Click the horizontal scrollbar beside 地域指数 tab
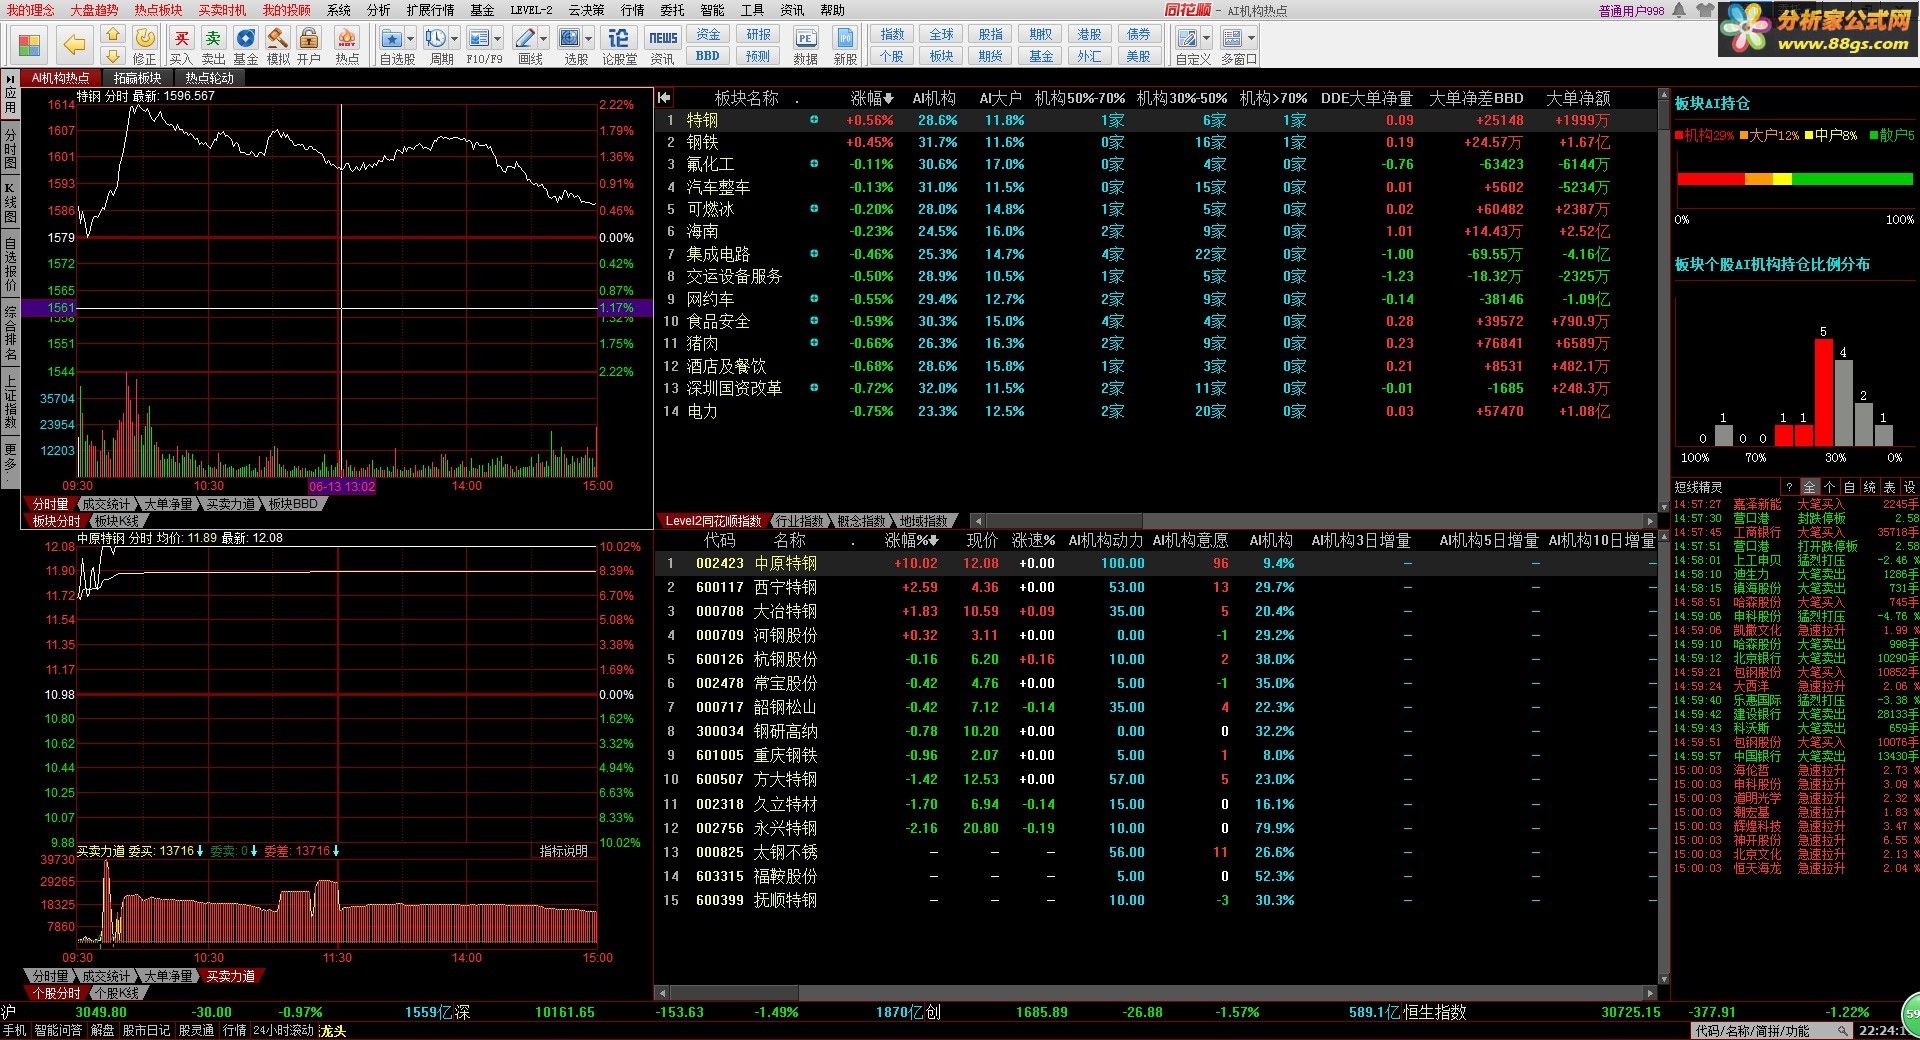This screenshot has height=1040, width=1920. point(1314,521)
